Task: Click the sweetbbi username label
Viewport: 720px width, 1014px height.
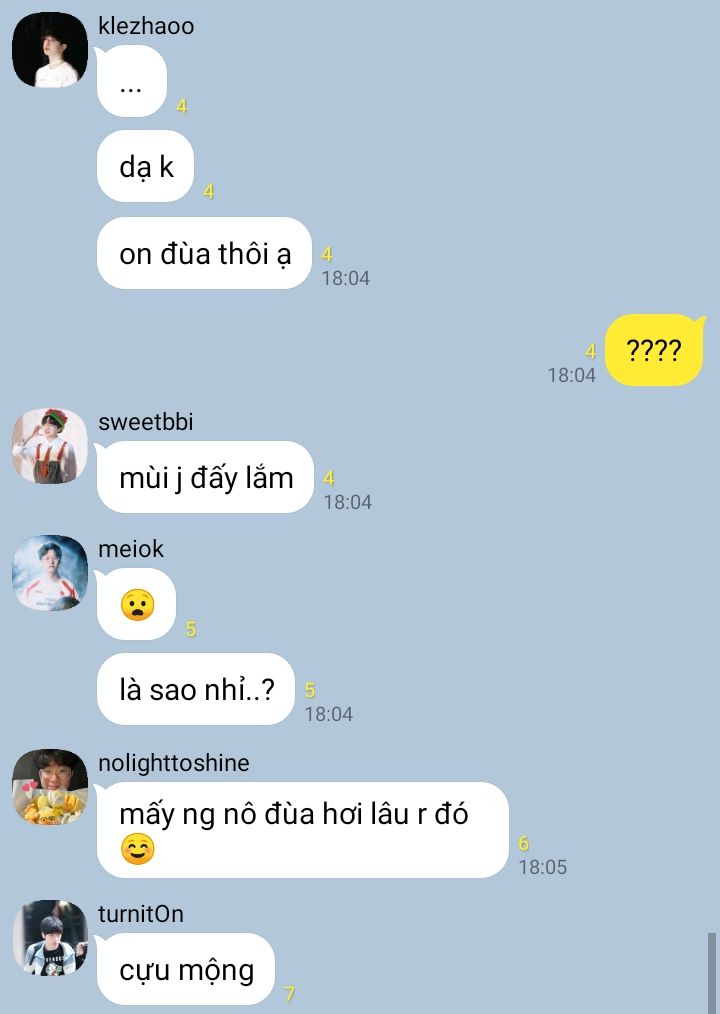Action: [146, 422]
